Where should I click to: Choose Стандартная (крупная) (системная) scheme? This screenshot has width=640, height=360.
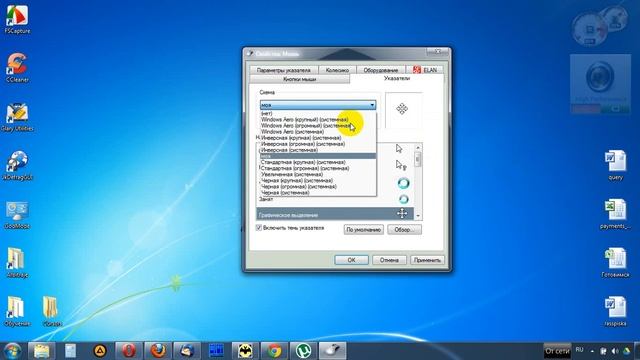pyautogui.click(x=318, y=162)
